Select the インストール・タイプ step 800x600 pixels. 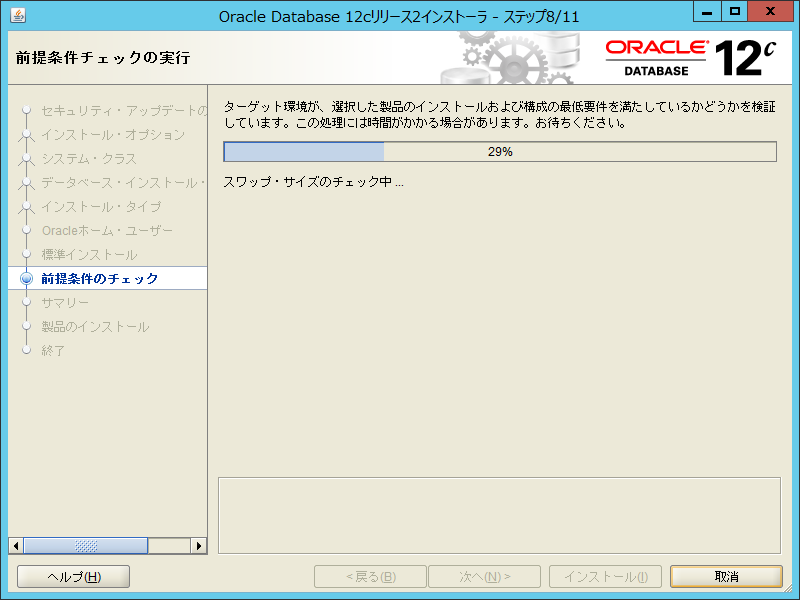click(101, 207)
